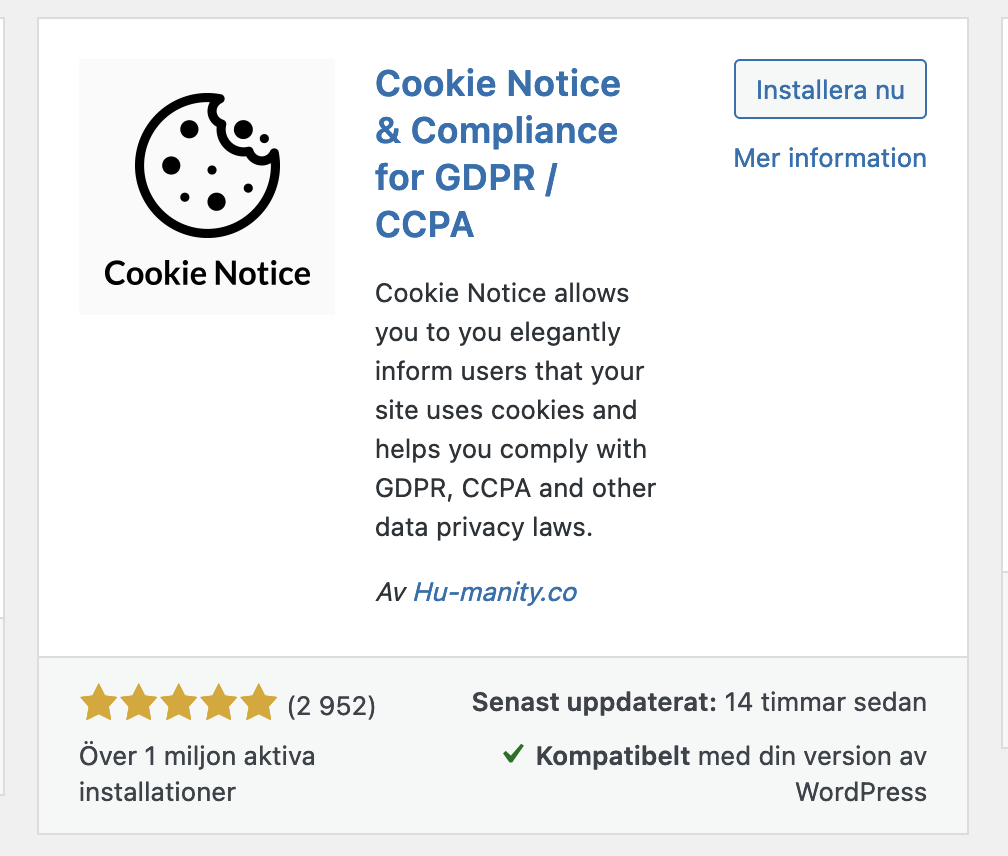Image resolution: width=1008 pixels, height=856 pixels.
Task: Click the "WordPress" word in the compatibility note
Action: (861, 793)
